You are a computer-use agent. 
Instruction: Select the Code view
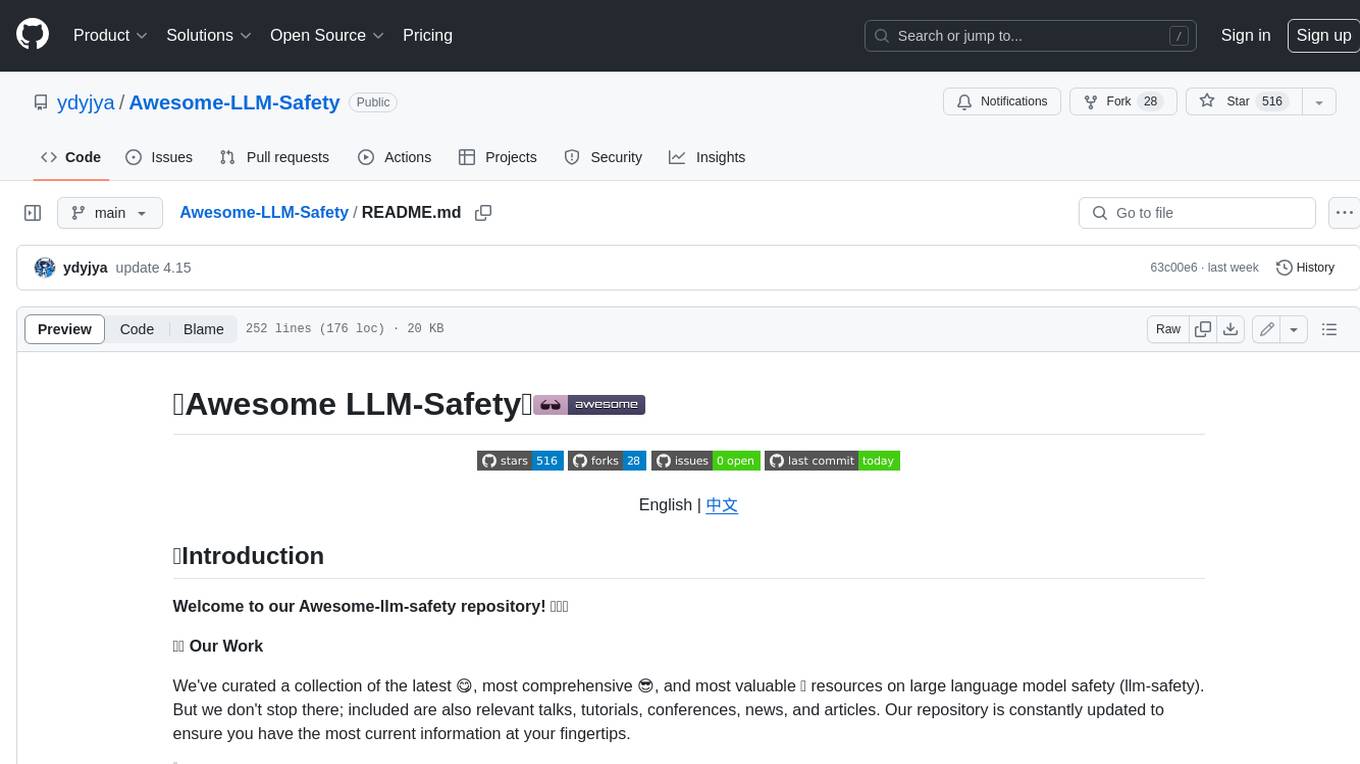137,329
